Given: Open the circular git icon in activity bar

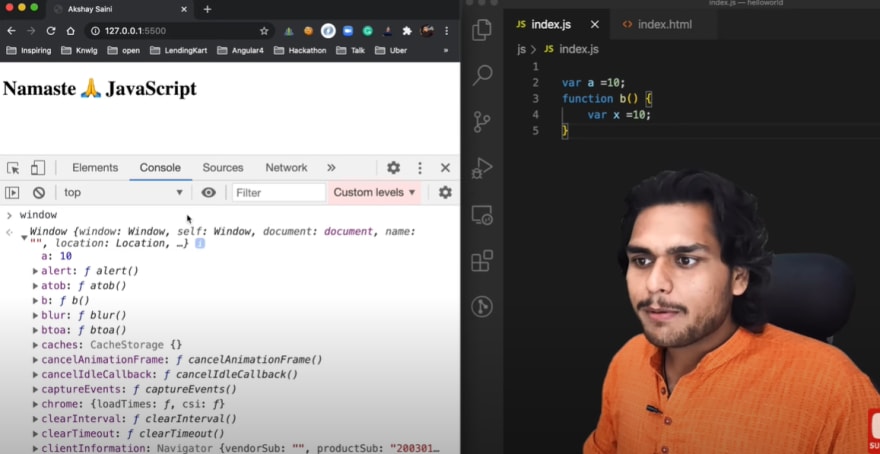Looking at the screenshot, I should (482, 306).
